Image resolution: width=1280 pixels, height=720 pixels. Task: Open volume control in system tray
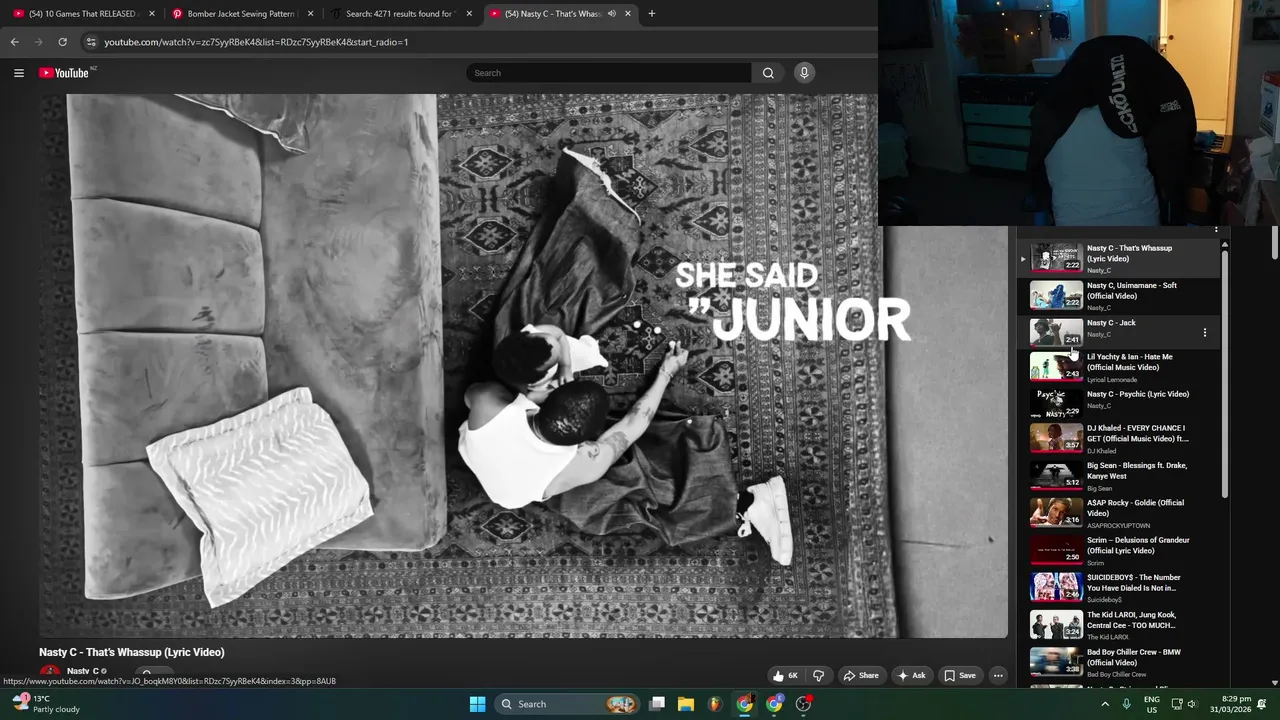pos(1191,704)
